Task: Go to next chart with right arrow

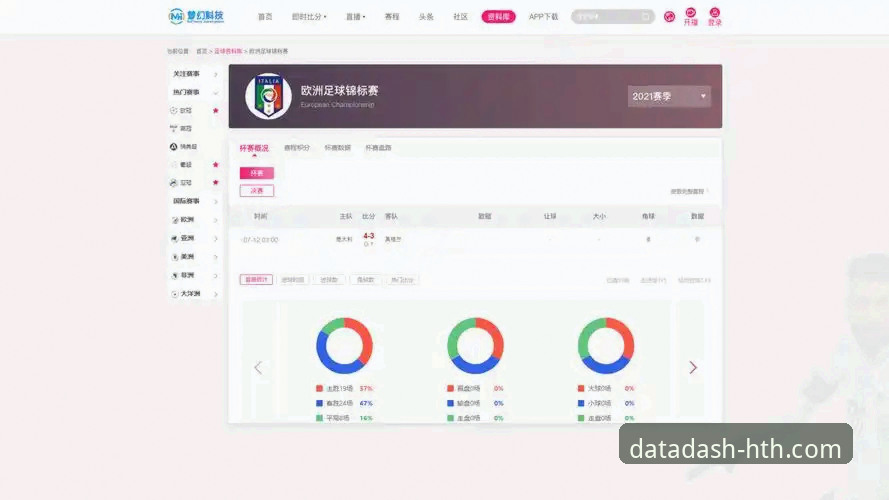Action: pyautogui.click(x=693, y=367)
